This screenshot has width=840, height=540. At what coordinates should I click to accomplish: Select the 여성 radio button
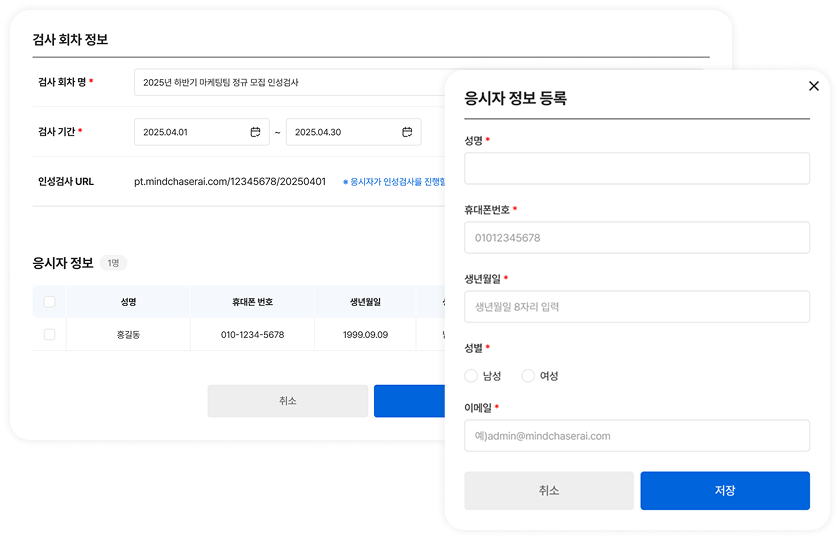pos(528,376)
